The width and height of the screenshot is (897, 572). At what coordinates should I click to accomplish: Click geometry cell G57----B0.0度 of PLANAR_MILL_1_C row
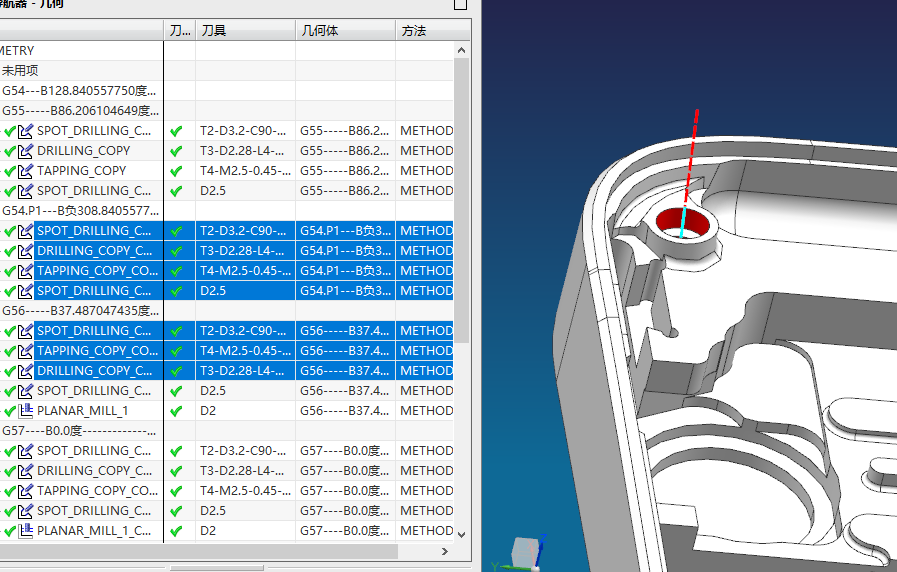pyautogui.click(x=344, y=531)
